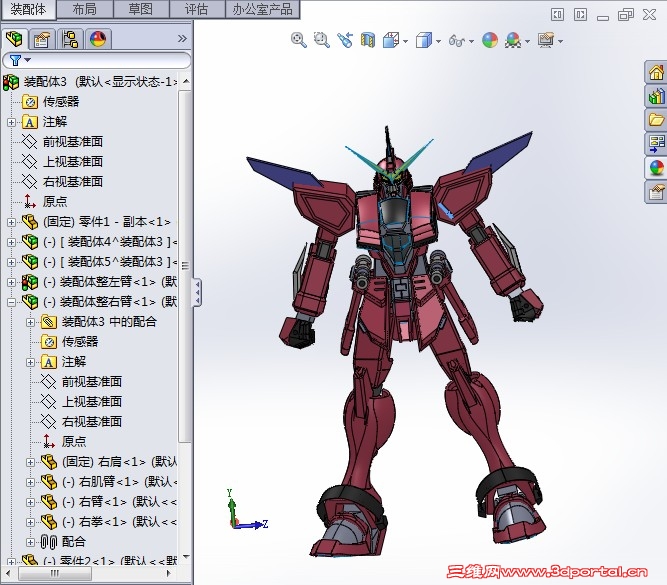667x585 pixels.
Task: Open the View Settings dropdown arrow
Action: click(x=561, y=42)
